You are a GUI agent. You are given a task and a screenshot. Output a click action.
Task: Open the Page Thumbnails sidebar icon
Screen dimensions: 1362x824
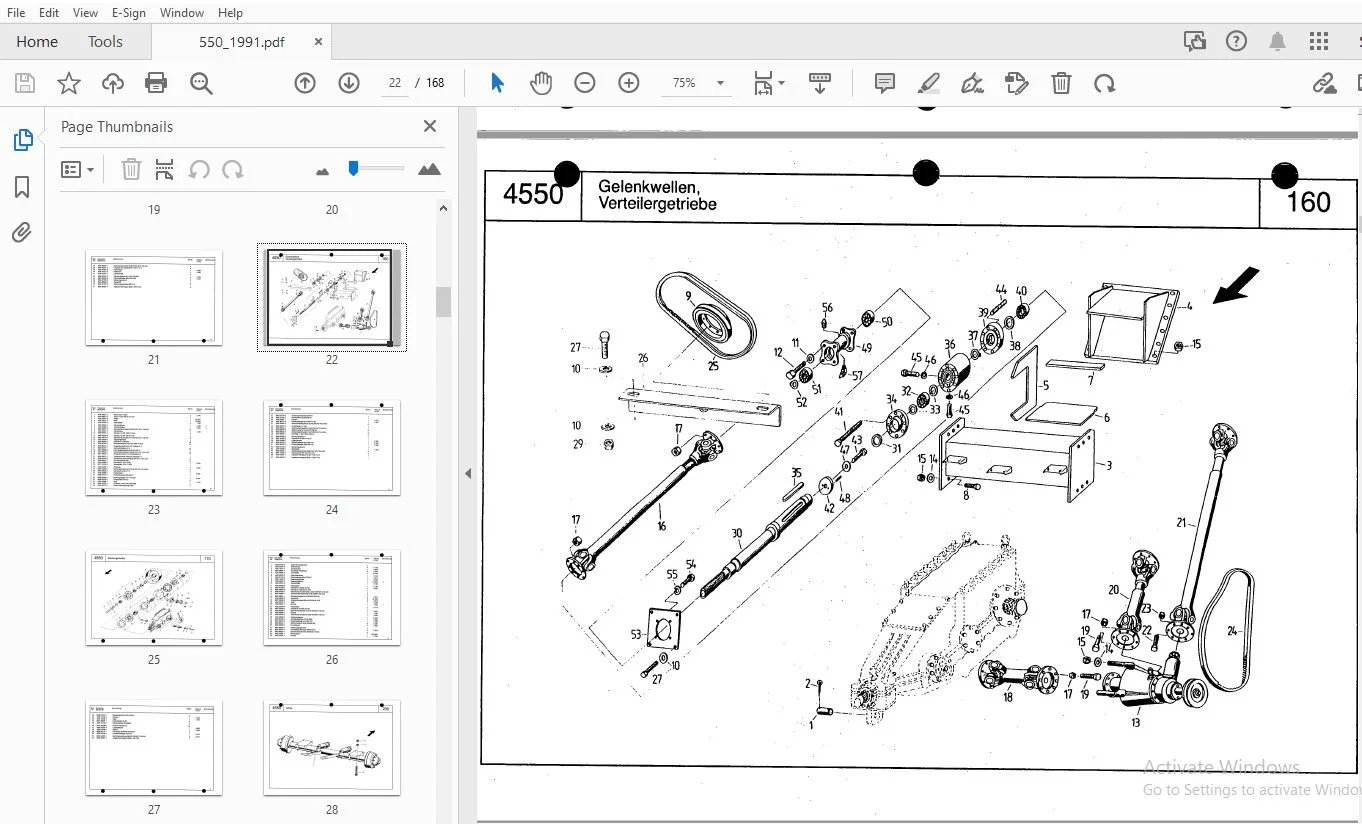point(22,140)
